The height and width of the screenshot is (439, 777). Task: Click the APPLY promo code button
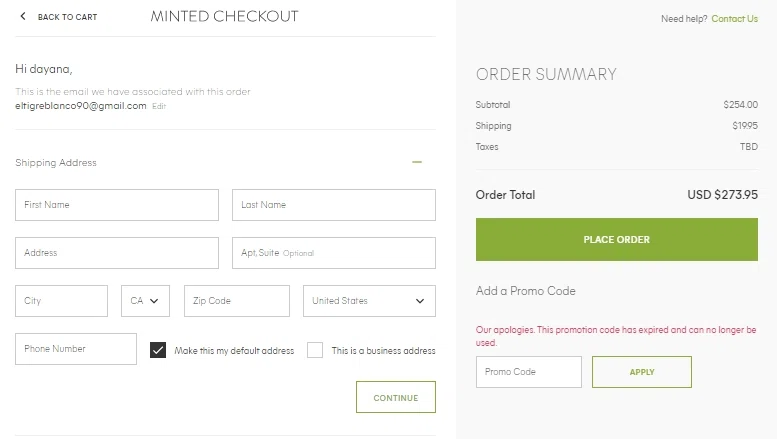[x=642, y=372]
